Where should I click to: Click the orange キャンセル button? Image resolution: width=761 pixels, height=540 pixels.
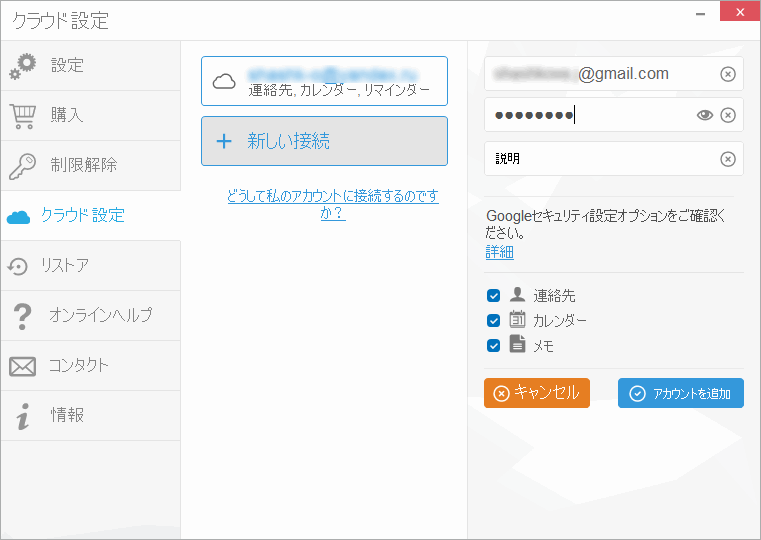(537, 393)
